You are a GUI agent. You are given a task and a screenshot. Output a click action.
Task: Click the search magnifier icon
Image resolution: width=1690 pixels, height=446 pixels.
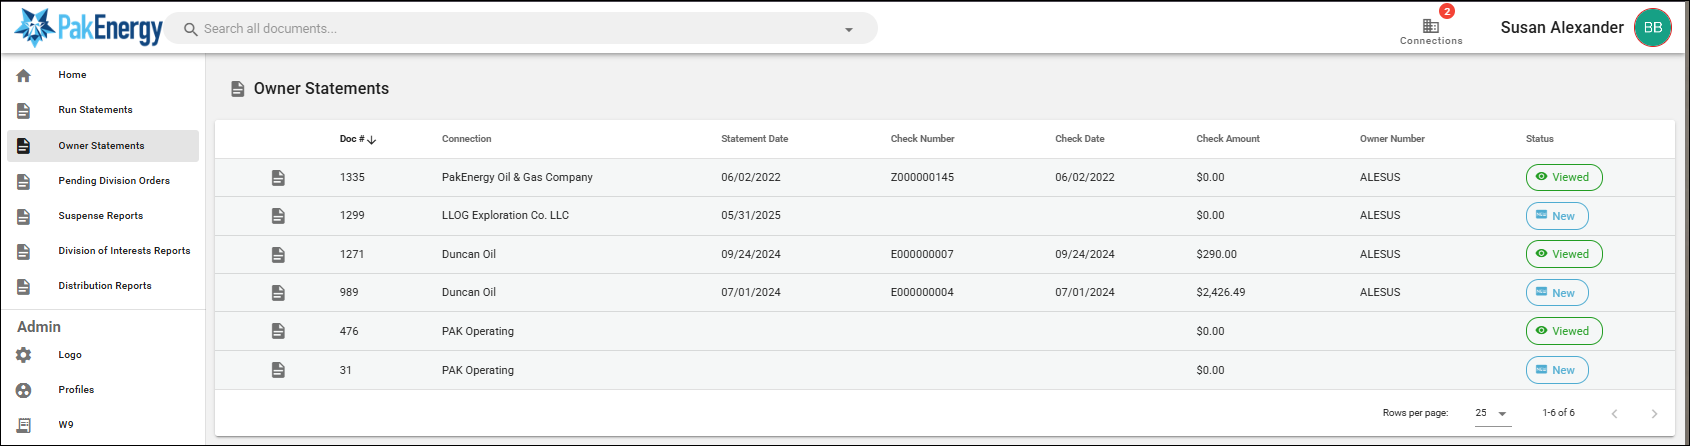pos(190,29)
